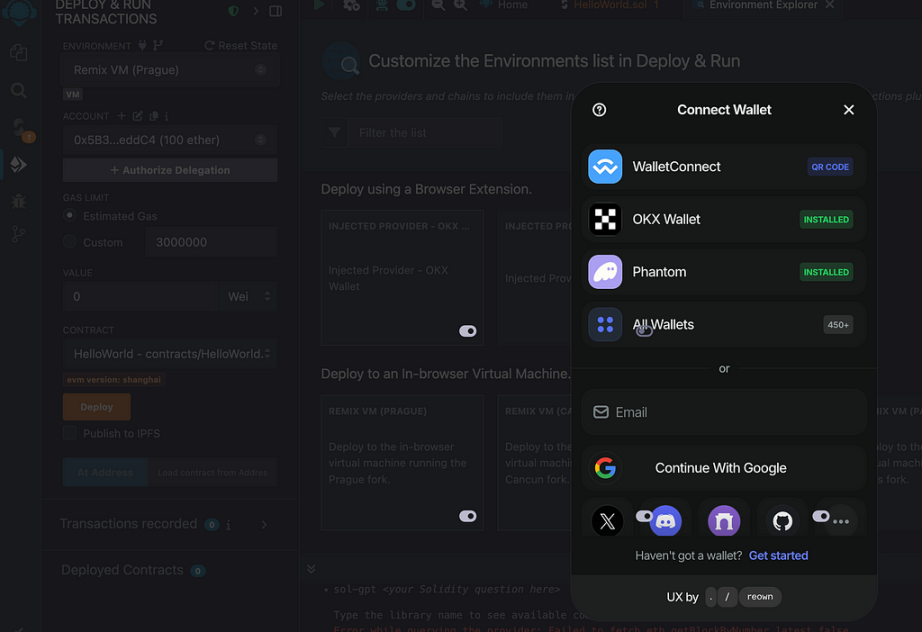Viewport: 922px width, 632px height.
Task: Open the Solidity compiler sidebar icon
Action: click(x=19, y=127)
